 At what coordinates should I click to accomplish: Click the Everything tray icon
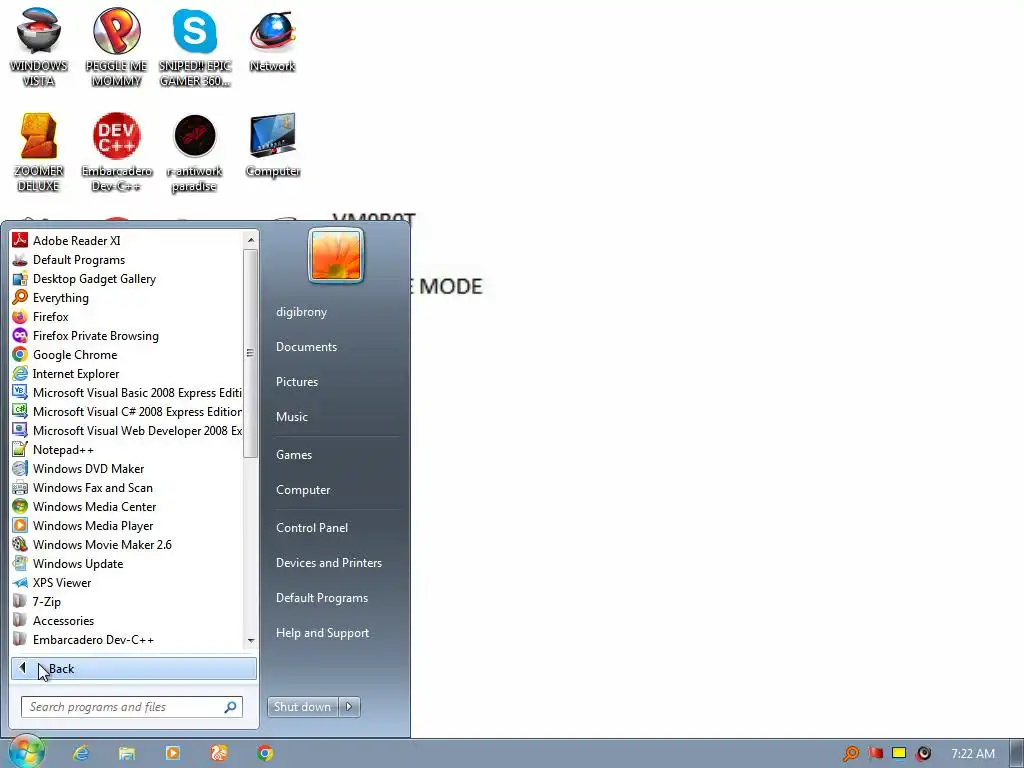(851, 754)
